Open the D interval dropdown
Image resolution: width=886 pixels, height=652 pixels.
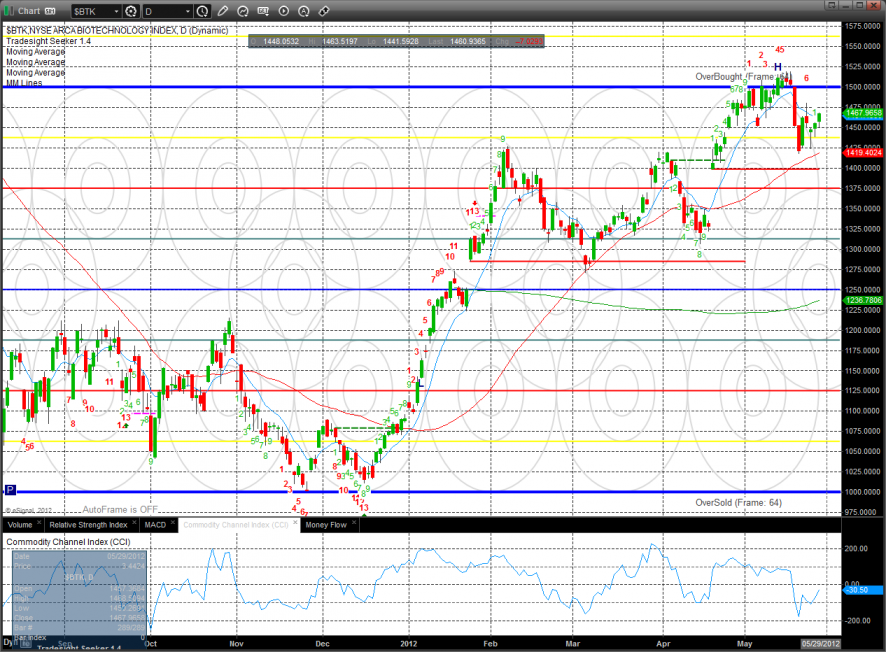point(188,11)
